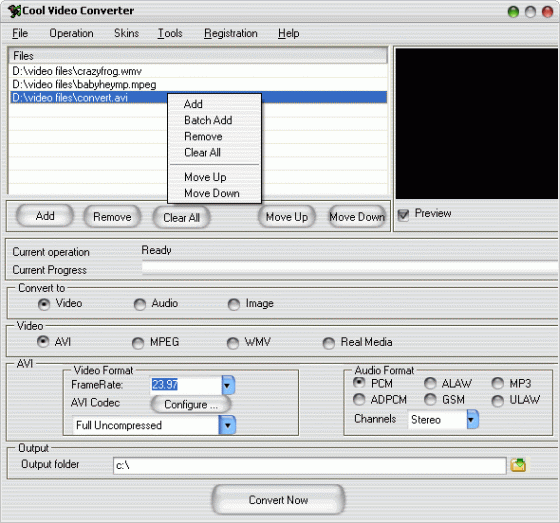
Task: Select GSM audio format
Action: click(x=430, y=399)
